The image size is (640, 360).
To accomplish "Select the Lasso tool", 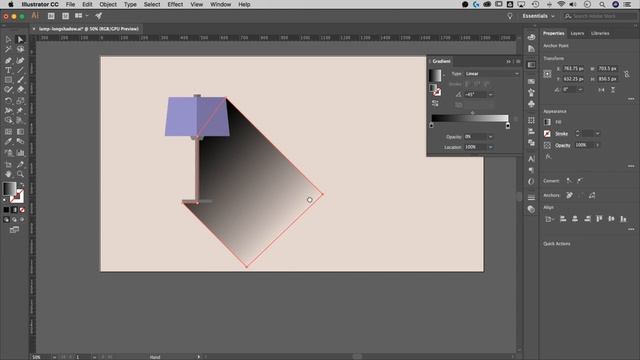I will (20, 49).
